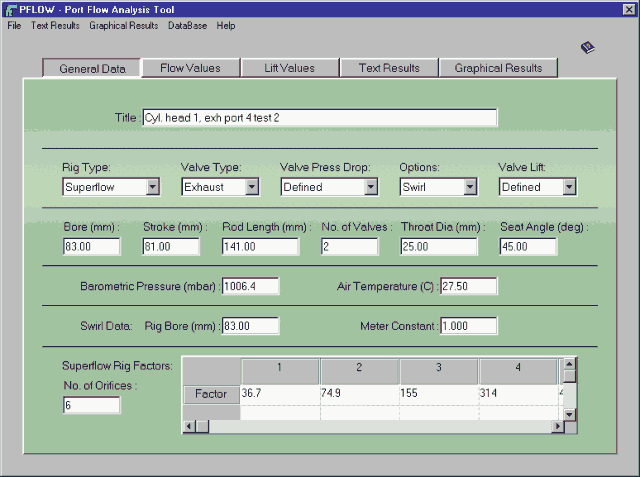
Task: Expand the Options dropdown arrow
Action: point(470,187)
